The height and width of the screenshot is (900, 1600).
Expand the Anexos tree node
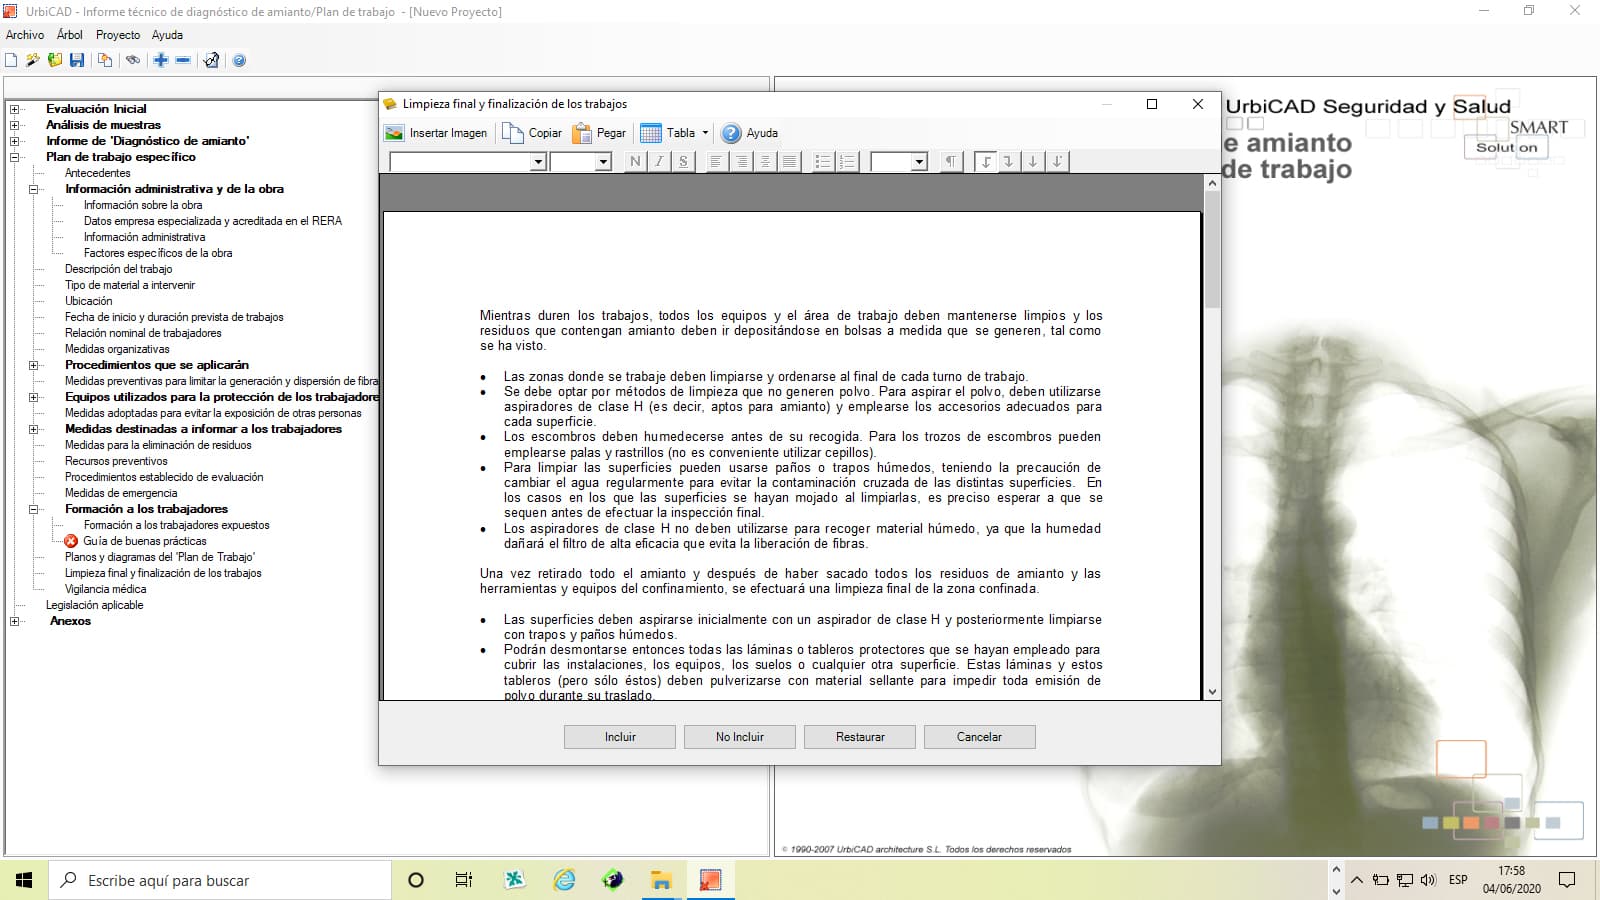pyautogui.click(x=15, y=621)
